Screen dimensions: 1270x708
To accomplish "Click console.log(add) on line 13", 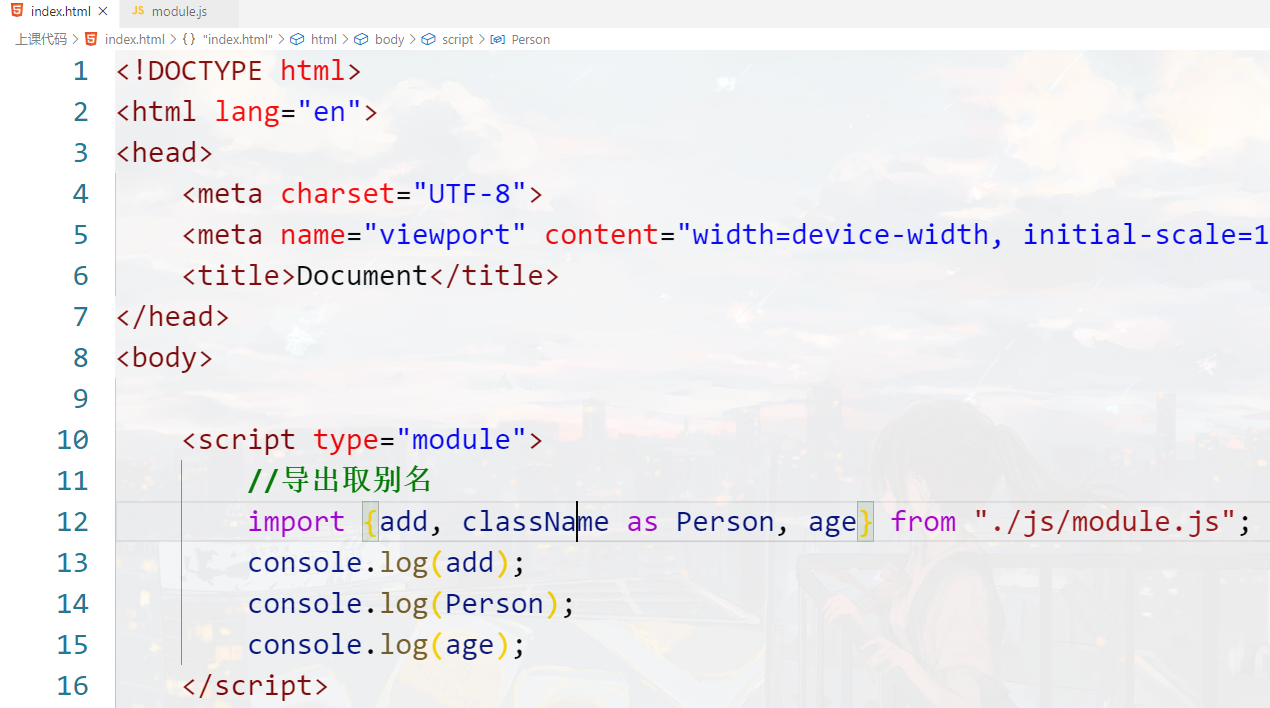I will point(387,563).
